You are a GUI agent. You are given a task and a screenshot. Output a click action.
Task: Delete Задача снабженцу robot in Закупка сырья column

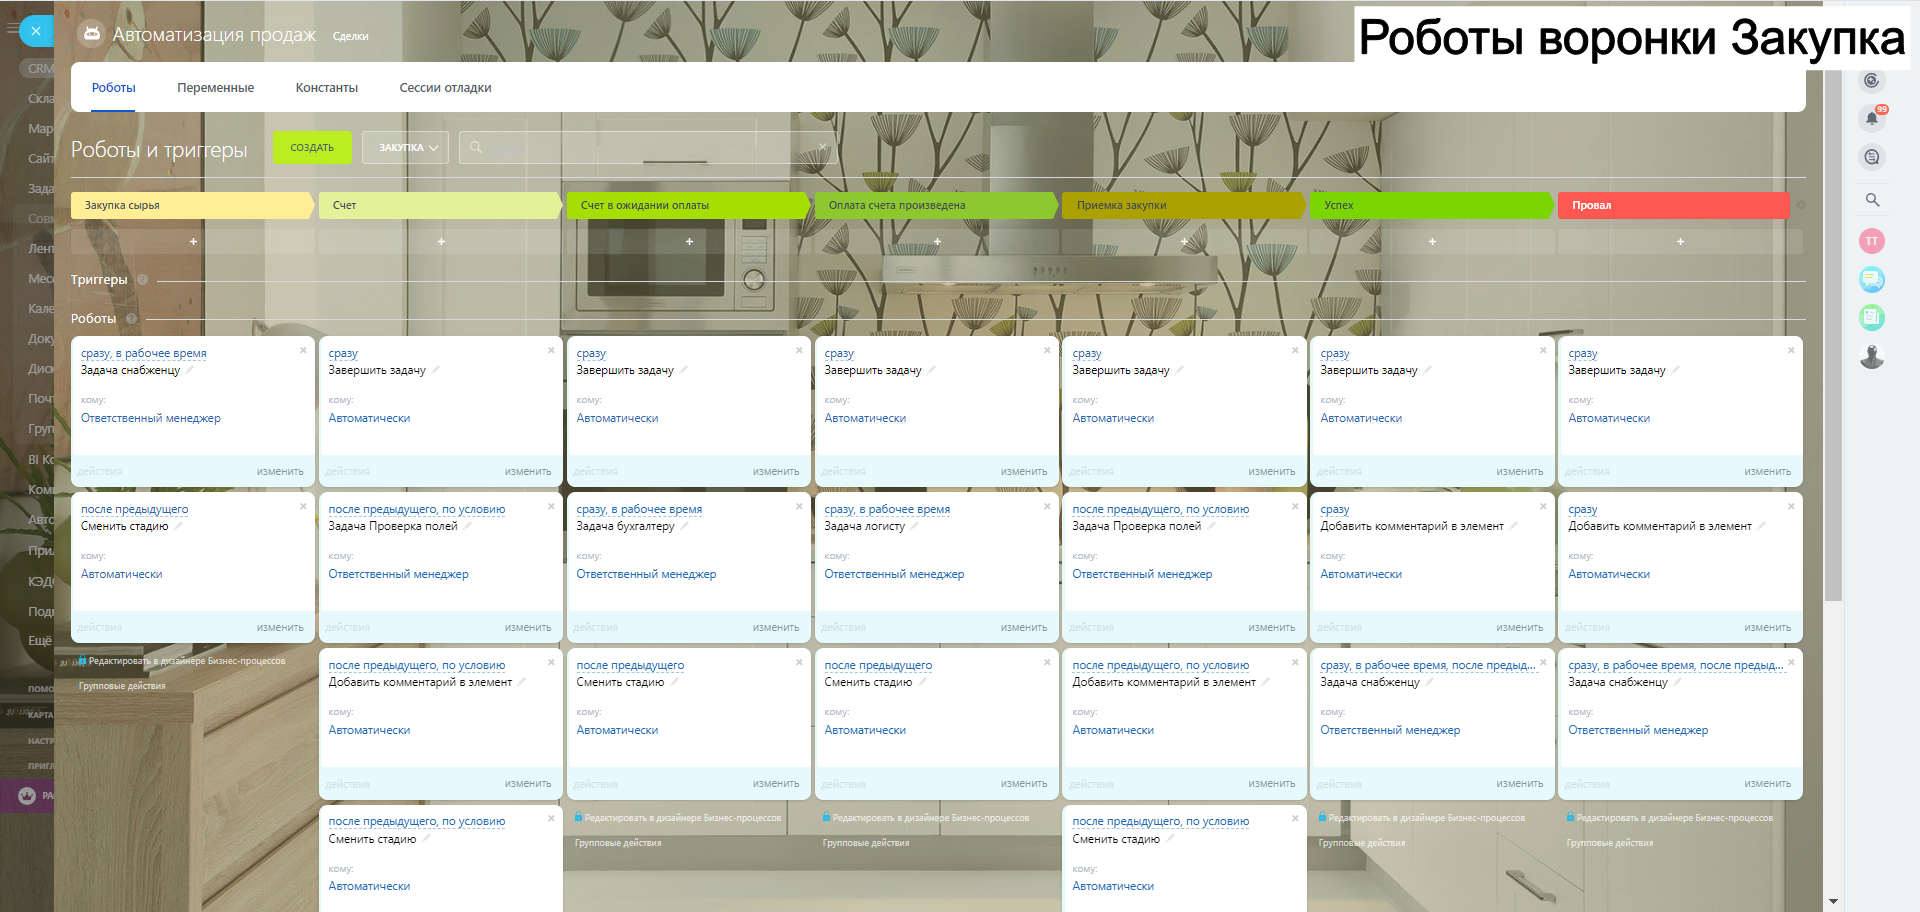303,350
